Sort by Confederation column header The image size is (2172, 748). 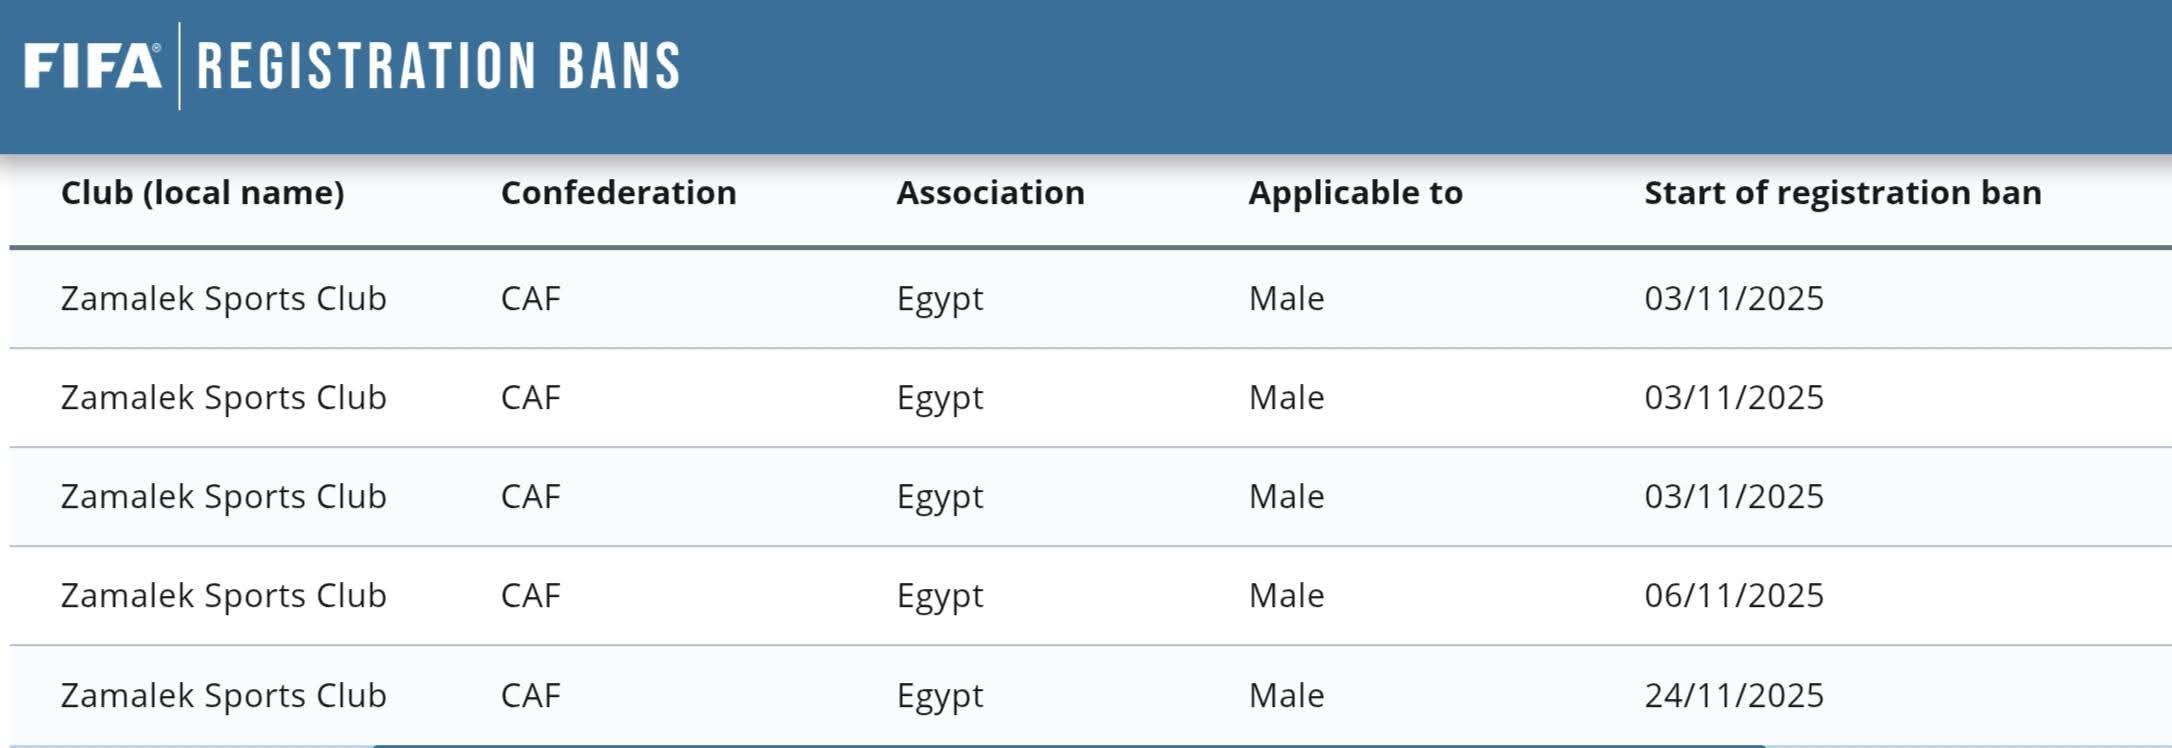point(618,193)
